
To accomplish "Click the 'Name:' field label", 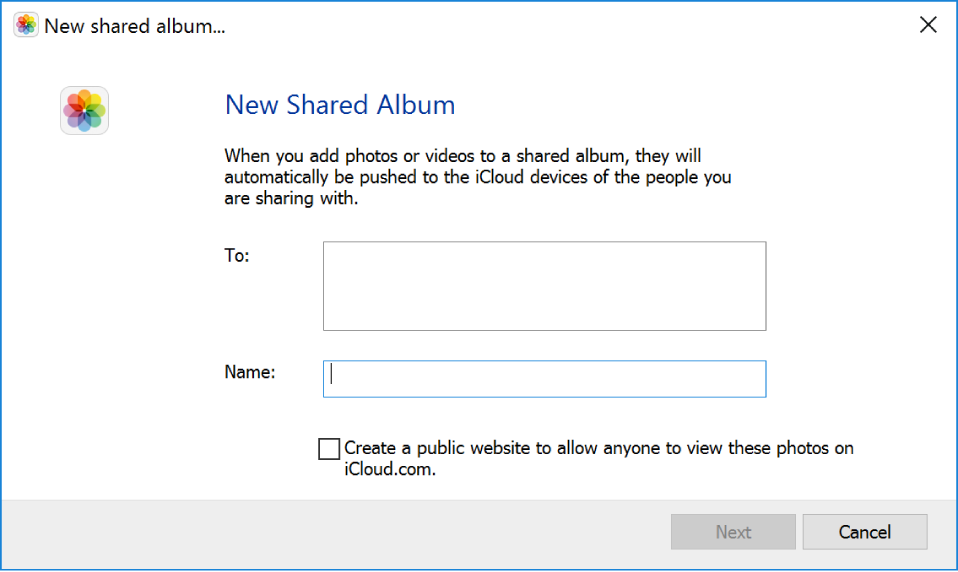I will (249, 372).
